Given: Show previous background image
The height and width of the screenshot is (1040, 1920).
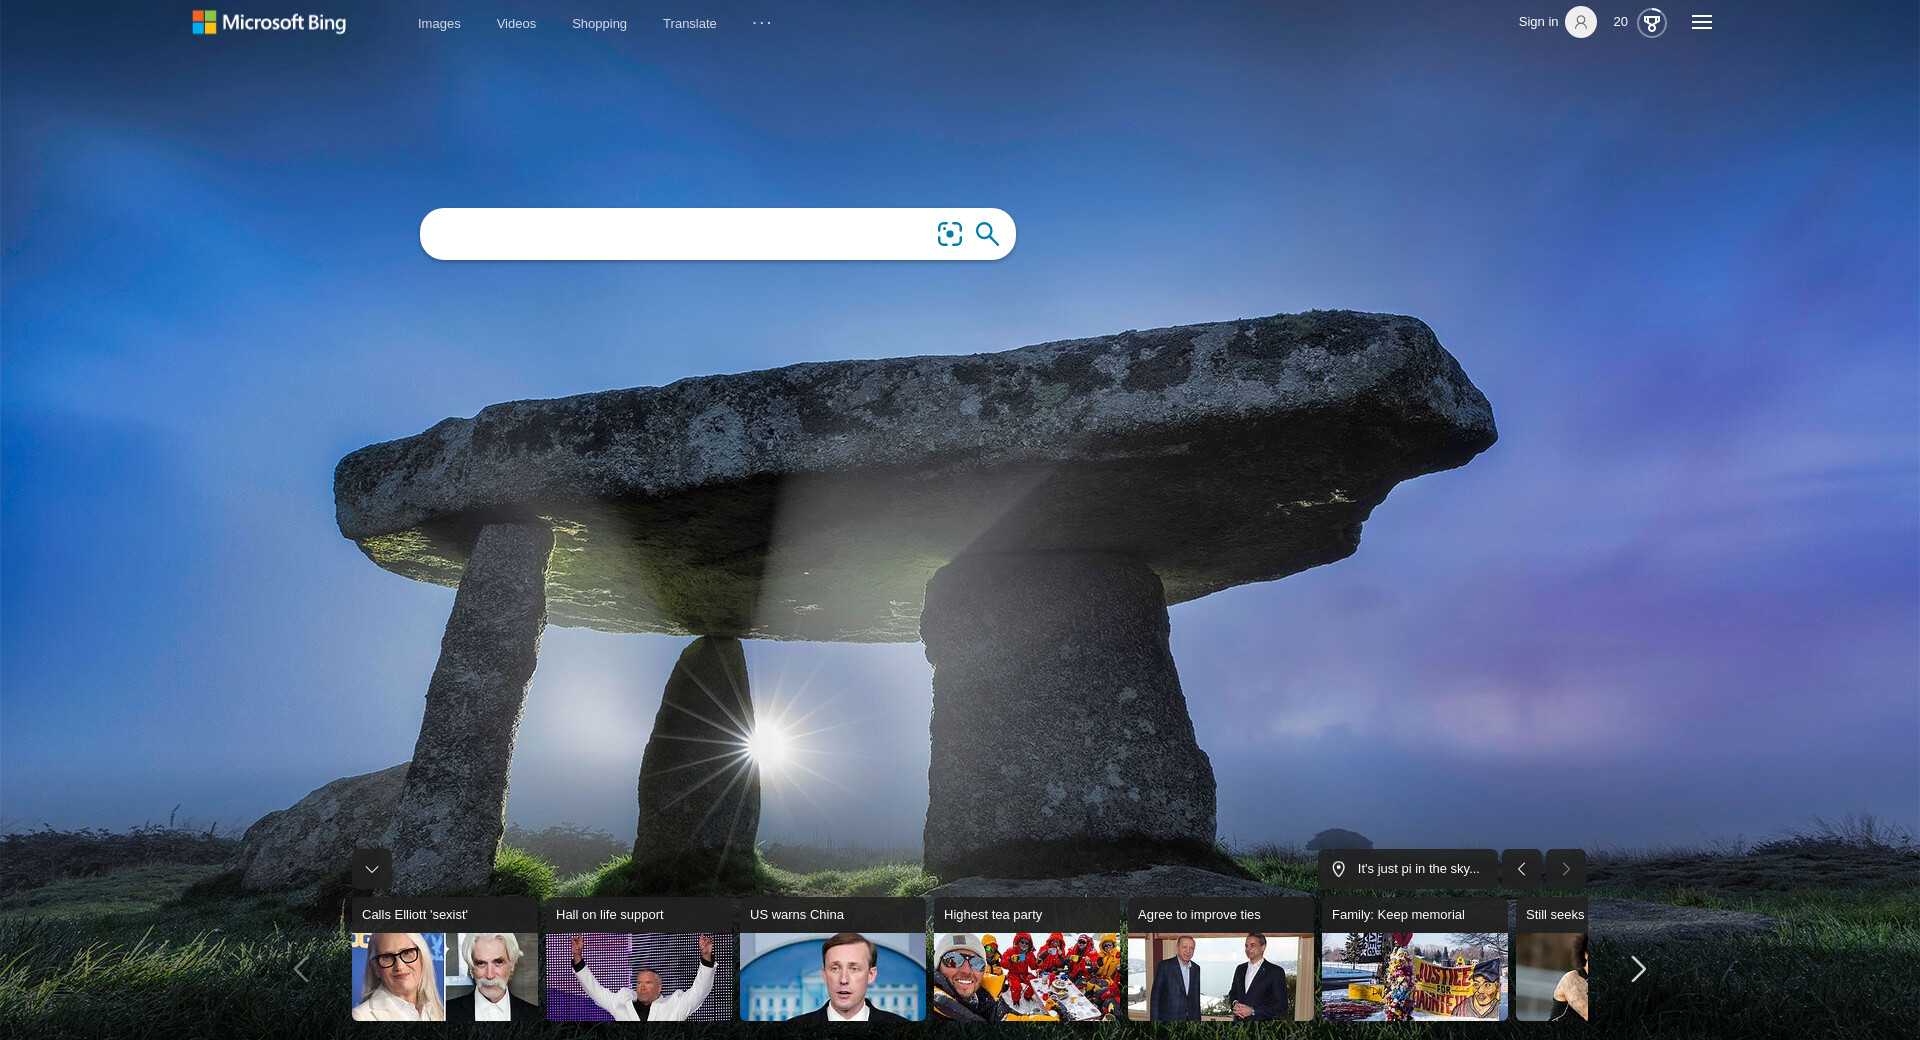Looking at the screenshot, I should [1521, 869].
